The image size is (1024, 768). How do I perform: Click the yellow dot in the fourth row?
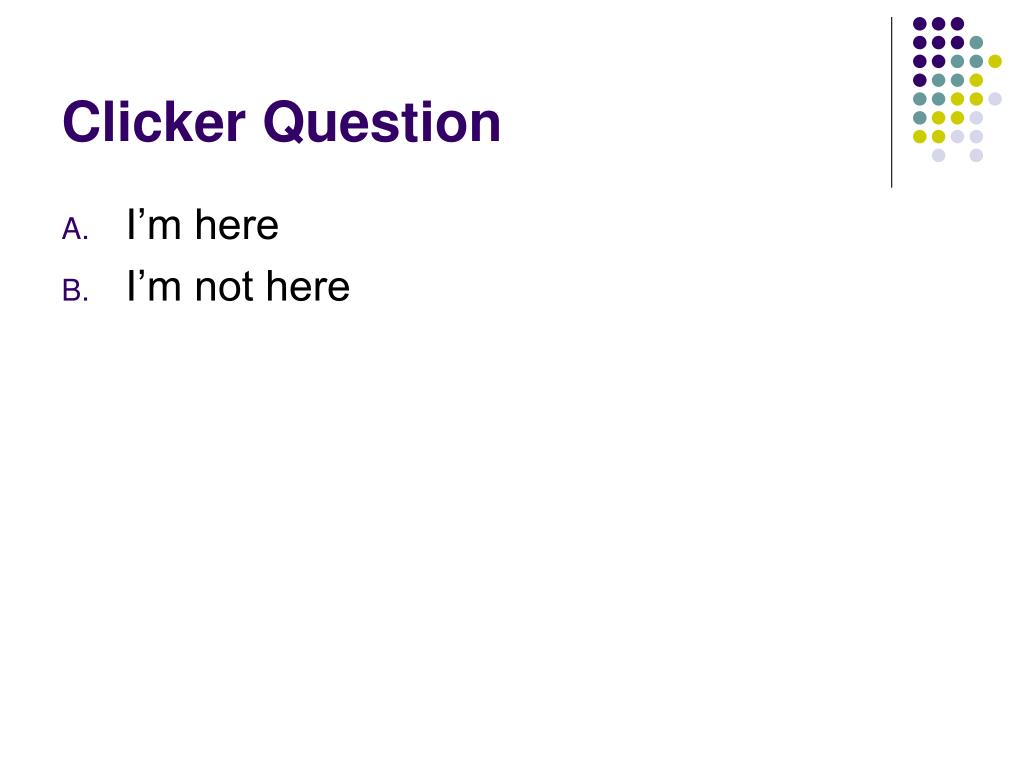[x=976, y=80]
